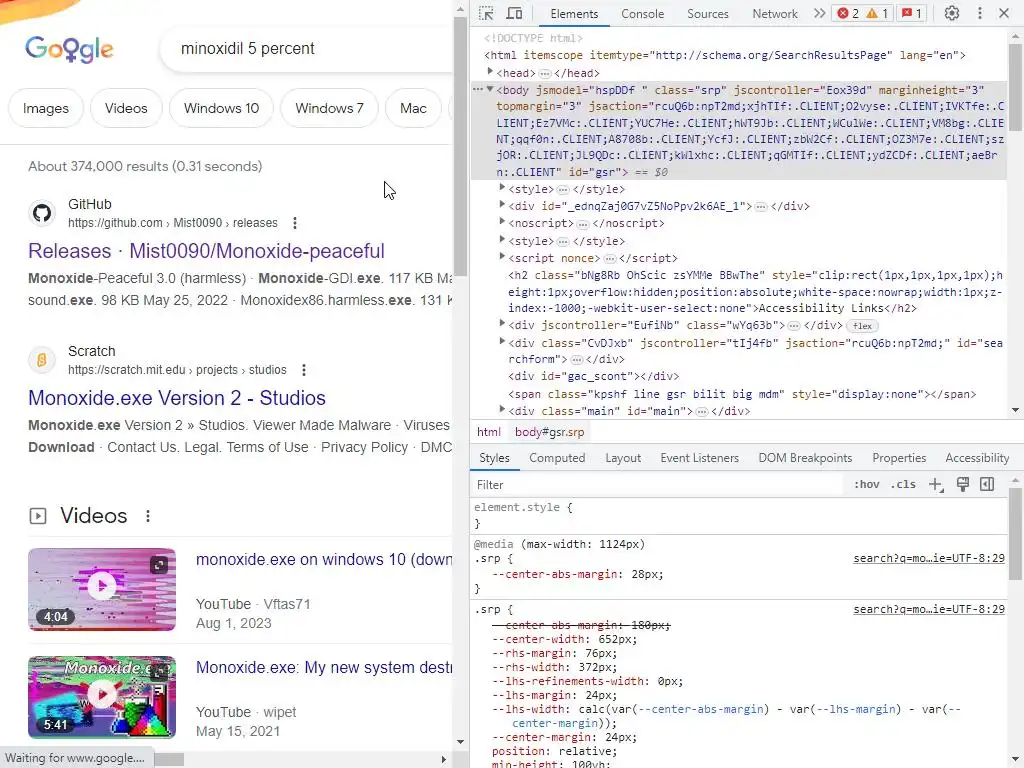Viewport: 1024px width, 768px height.
Task: Toggle the computed styles sidebar icon
Action: [987, 484]
